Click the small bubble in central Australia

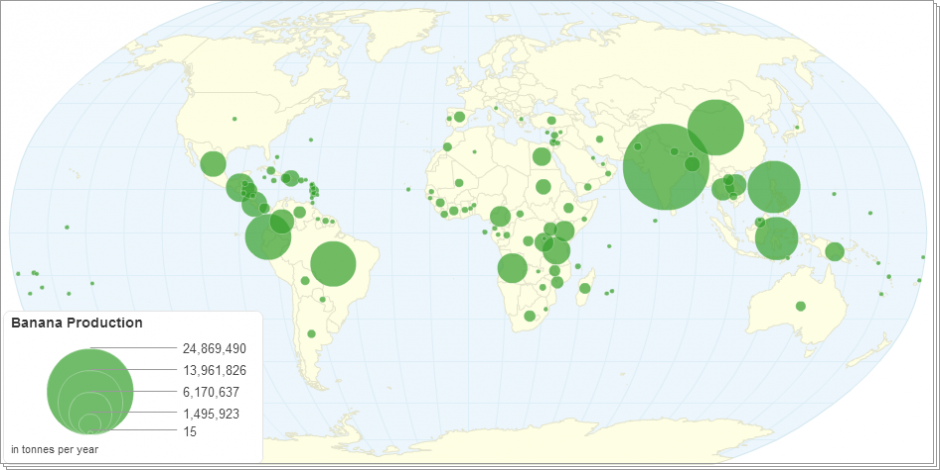click(800, 306)
